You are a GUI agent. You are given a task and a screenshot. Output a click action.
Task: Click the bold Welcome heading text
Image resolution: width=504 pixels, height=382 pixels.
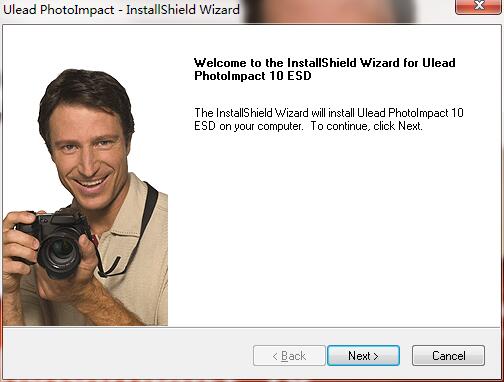tap(325, 69)
